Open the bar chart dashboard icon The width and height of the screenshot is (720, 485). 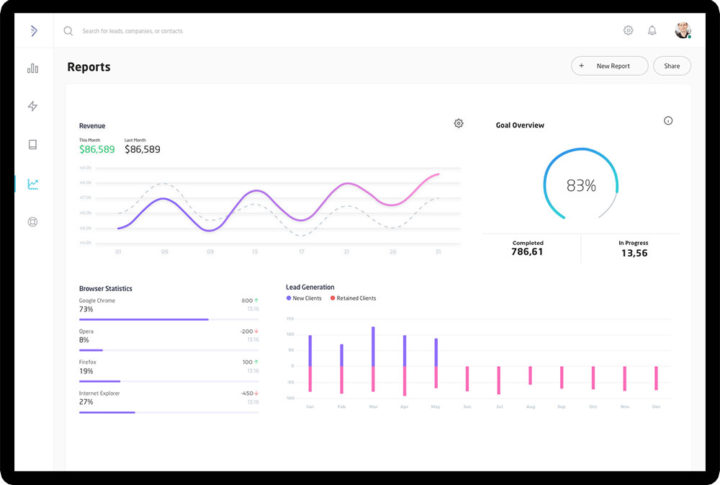[x=33, y=68]
